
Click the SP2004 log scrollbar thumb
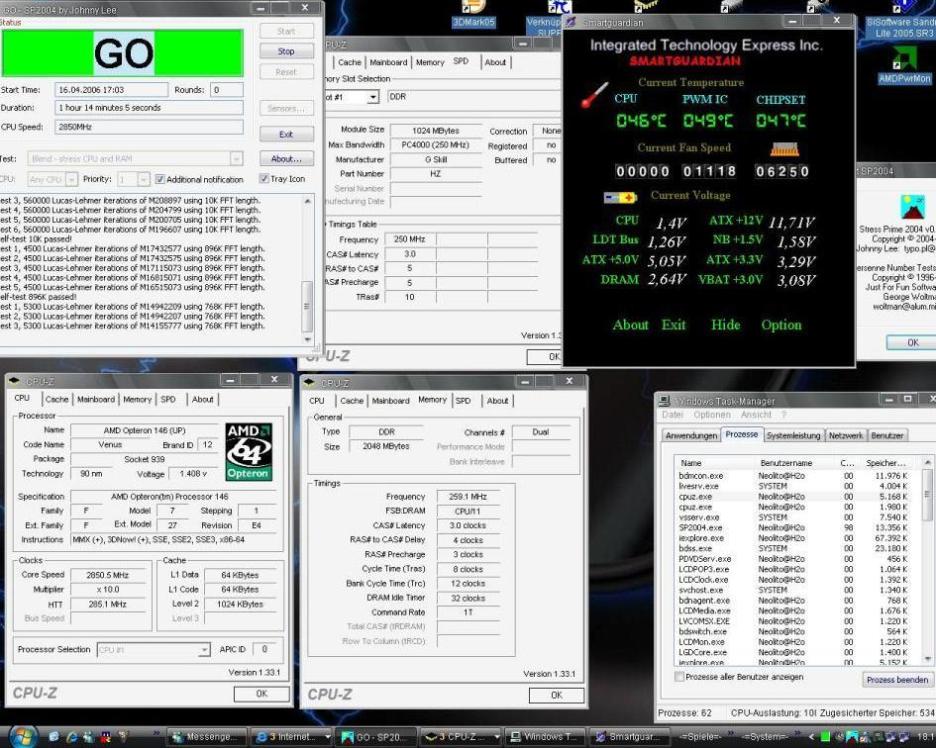[307, 306]
